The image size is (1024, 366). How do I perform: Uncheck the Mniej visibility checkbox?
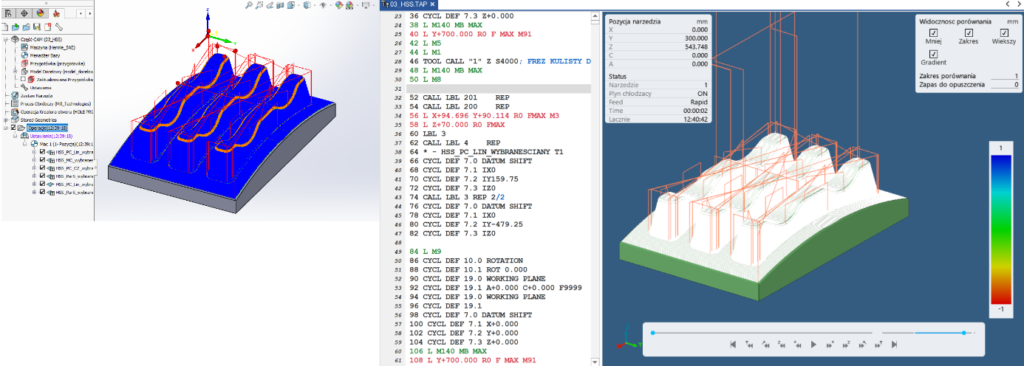click(x=933, y=33)
